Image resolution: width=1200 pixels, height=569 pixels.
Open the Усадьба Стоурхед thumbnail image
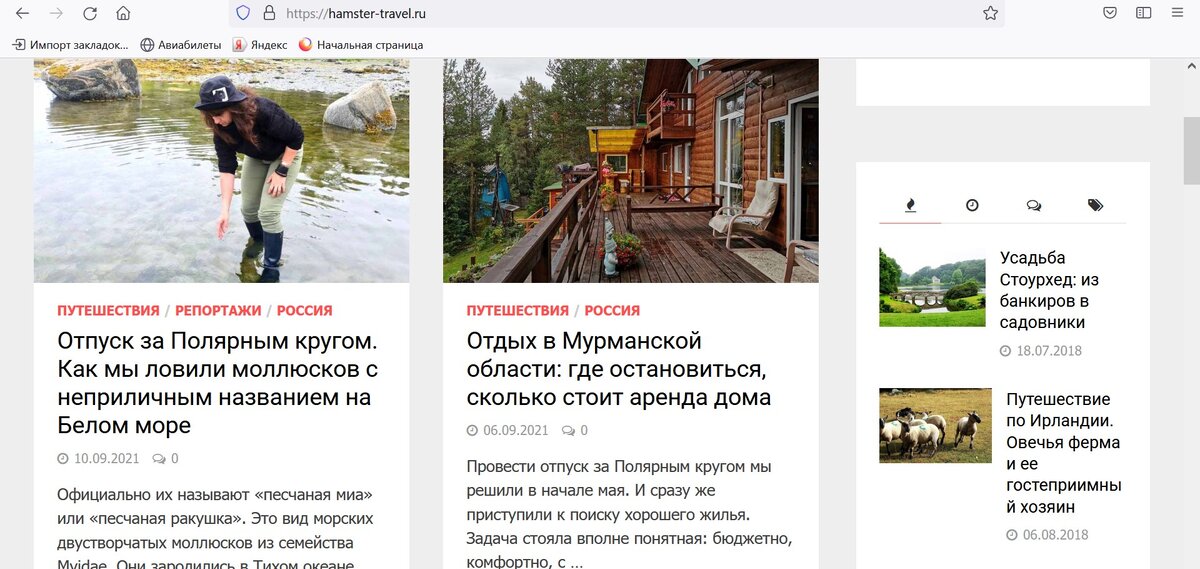click(932, 287)
